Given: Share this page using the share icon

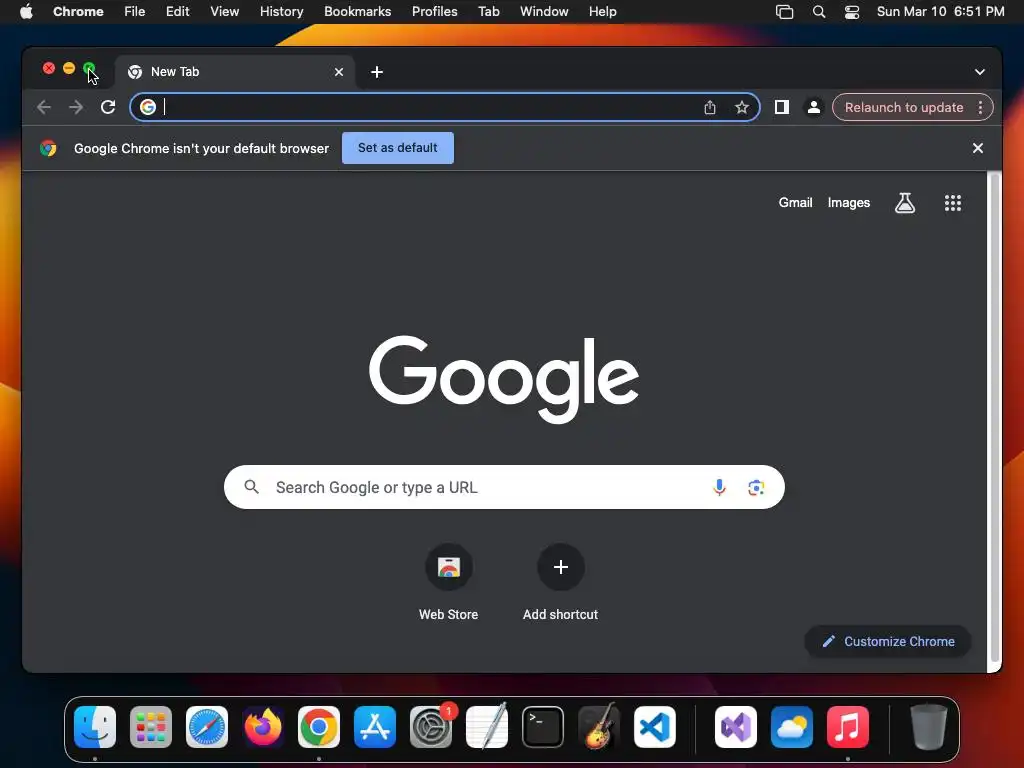Looking at the screenshot, I should [710, 107].
